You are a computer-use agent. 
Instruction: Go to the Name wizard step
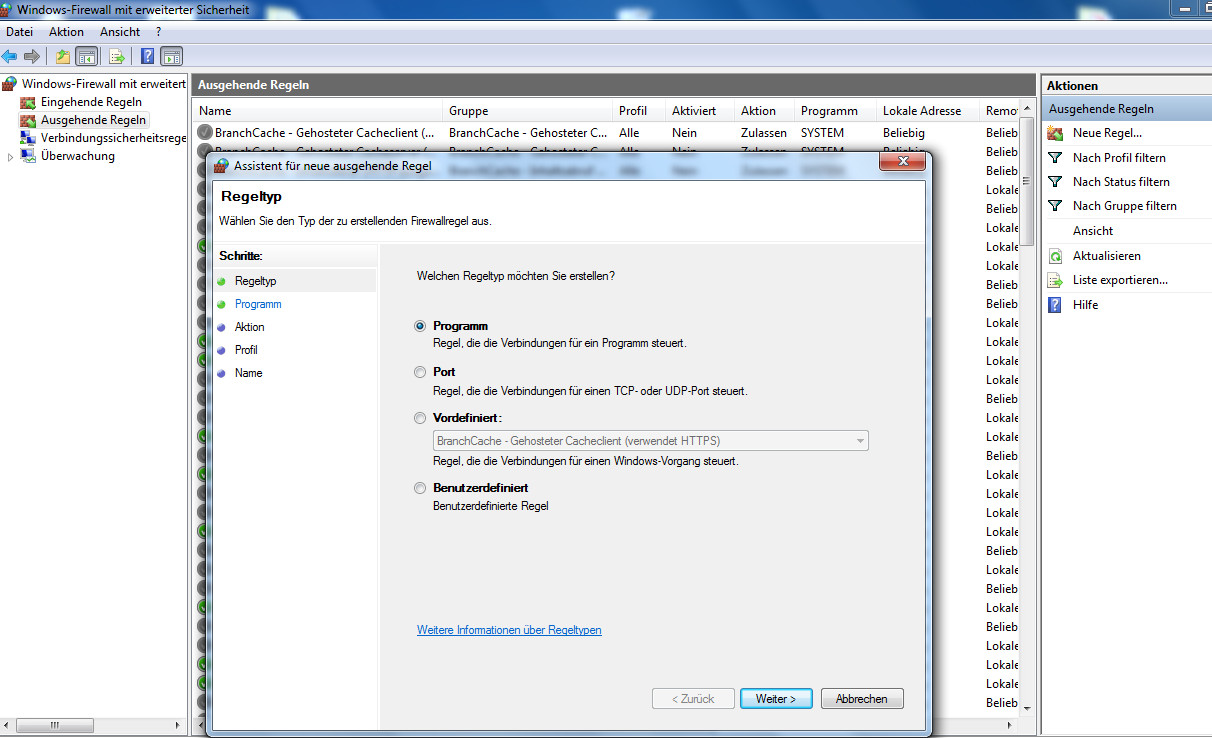pyautogui.click(x=248, y=373)
